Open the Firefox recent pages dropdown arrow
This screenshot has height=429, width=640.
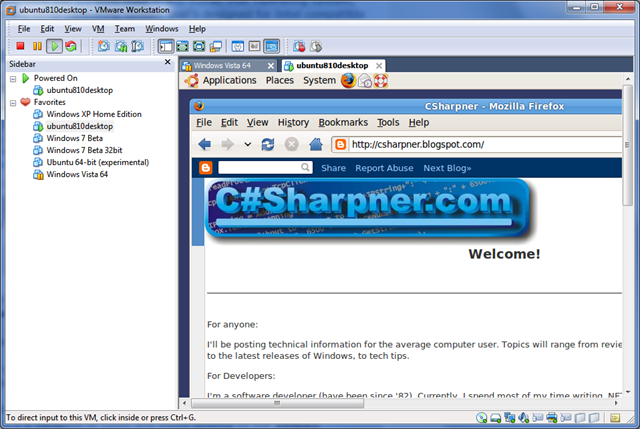point(247,144)
